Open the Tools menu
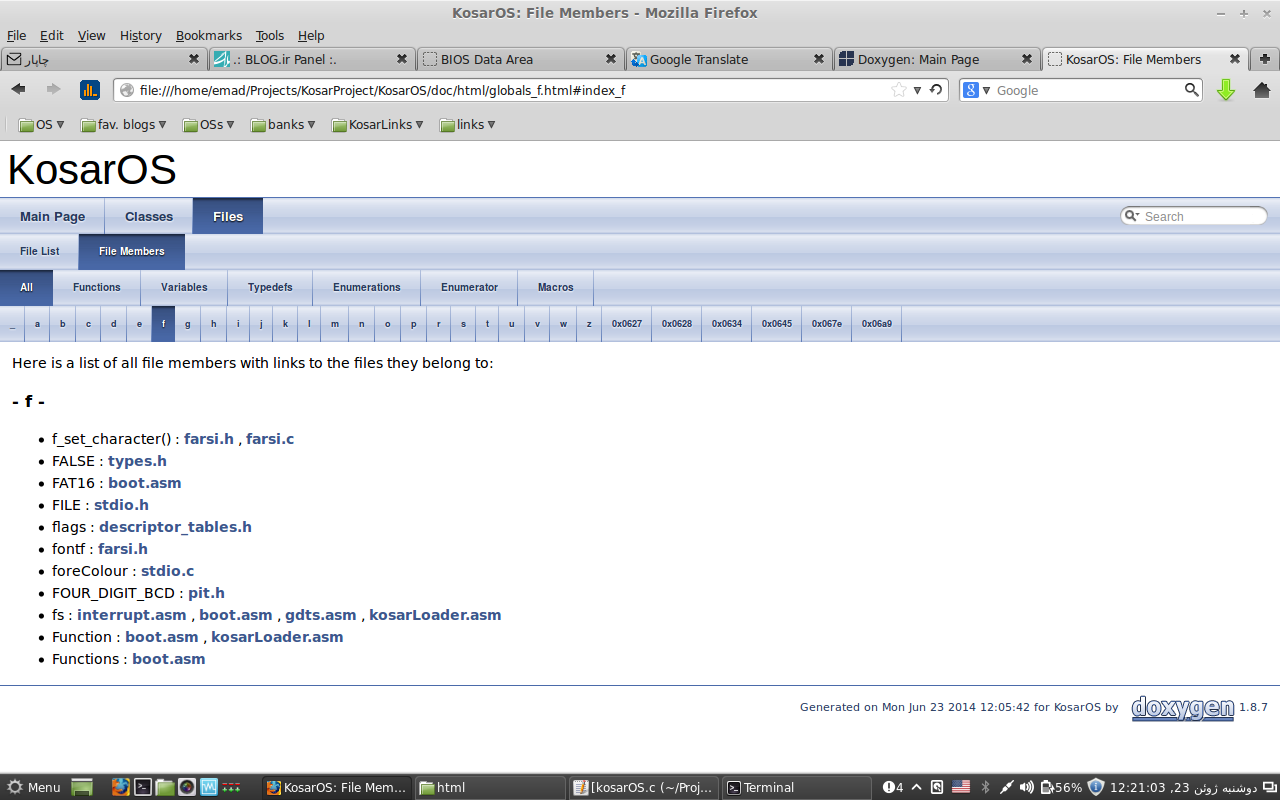Viewport: 1280px width, 800px height. [x=270, y=35]
